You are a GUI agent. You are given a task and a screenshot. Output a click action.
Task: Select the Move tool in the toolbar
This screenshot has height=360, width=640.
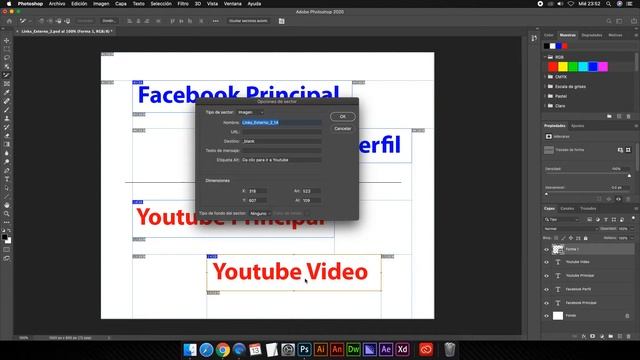pos(7,40)
